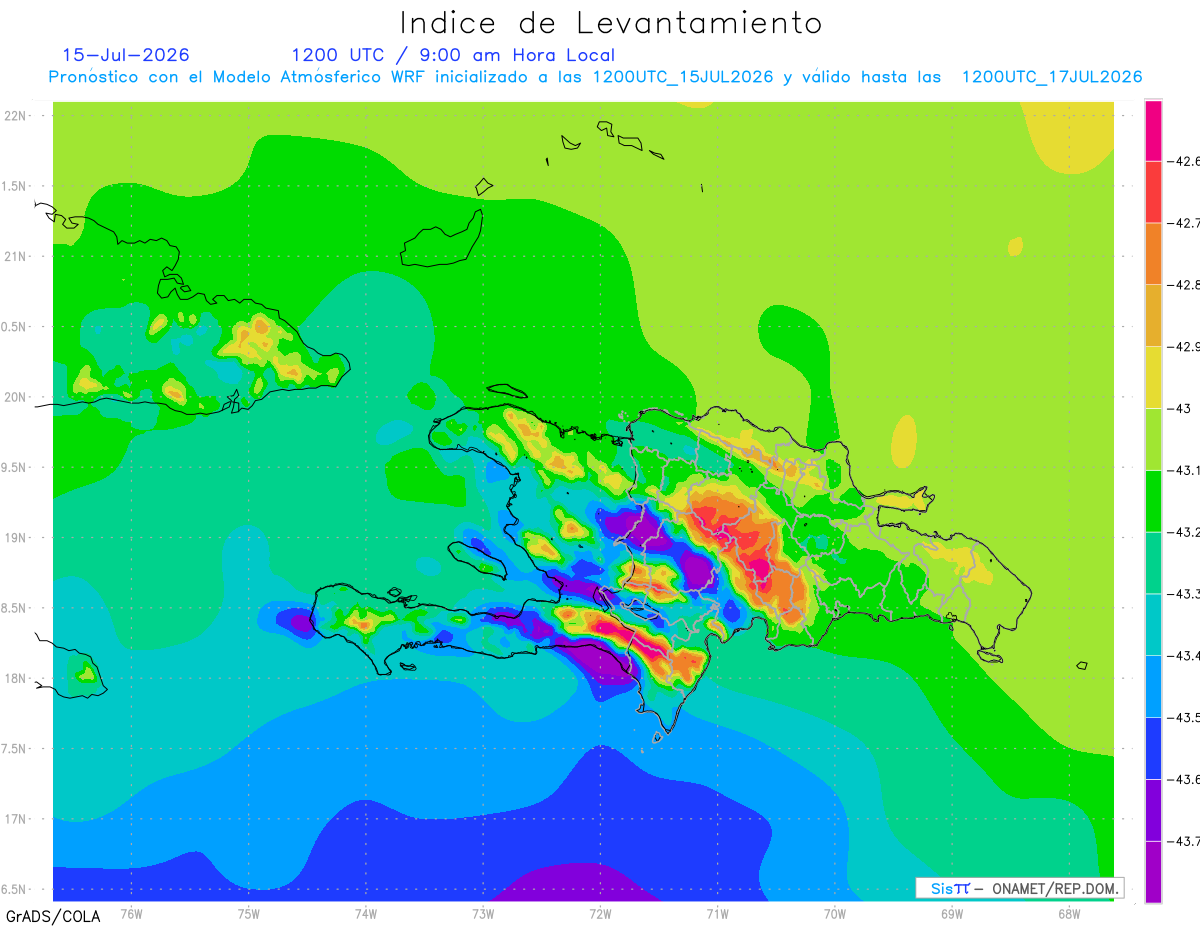Select the '21N' latitude label

point(15,256)
